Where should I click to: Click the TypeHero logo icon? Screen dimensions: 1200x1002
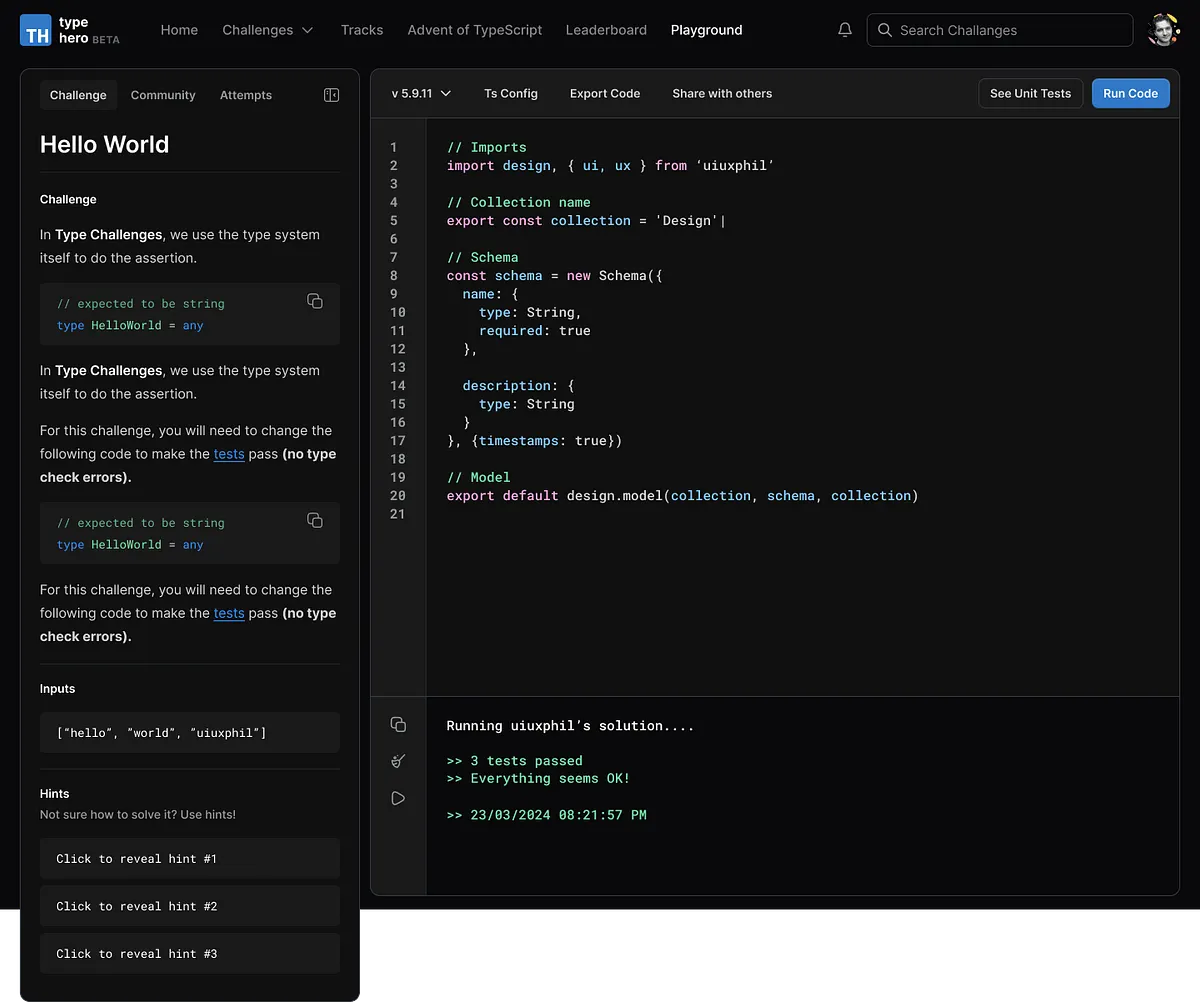tap(36, 30)
